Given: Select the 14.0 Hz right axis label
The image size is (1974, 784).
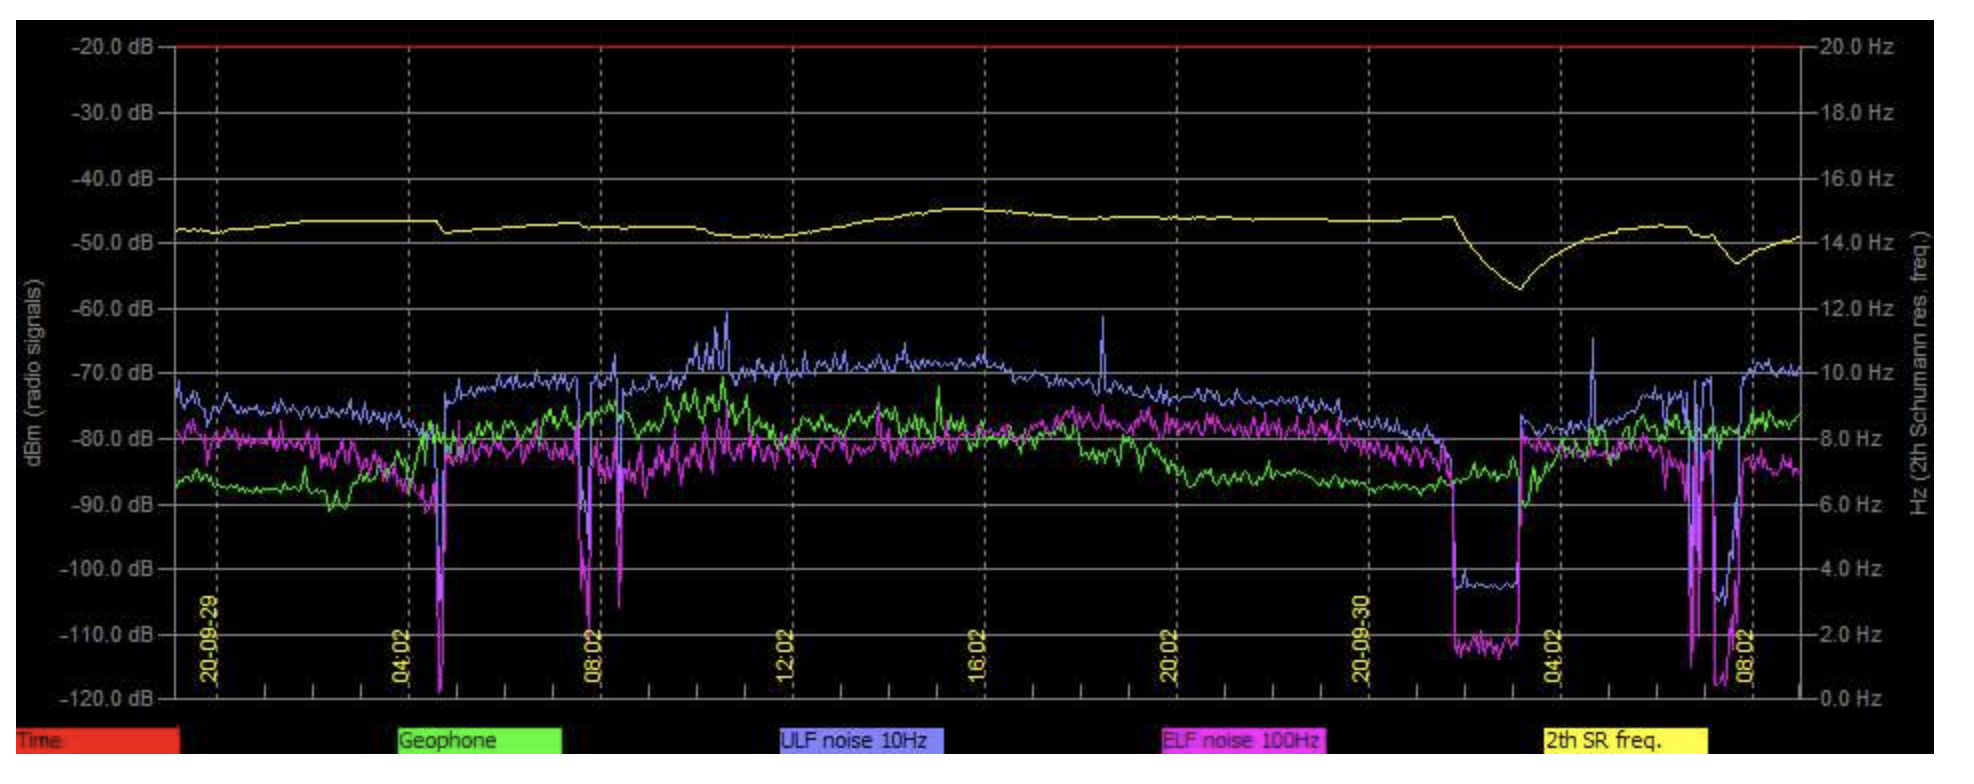Looking at the screenshot, I should 1855,243.
